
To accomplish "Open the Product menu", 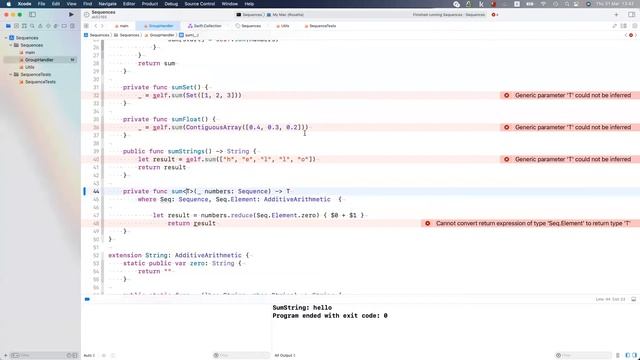I will pyautogui.click(x=150, y=4).
